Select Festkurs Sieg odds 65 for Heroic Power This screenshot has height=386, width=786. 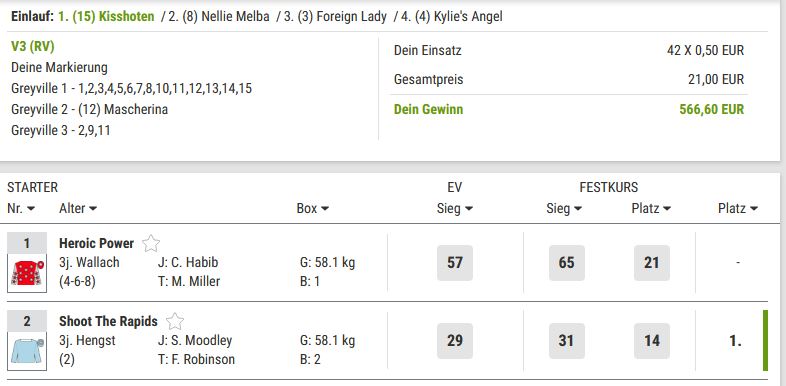coord(566,263)
